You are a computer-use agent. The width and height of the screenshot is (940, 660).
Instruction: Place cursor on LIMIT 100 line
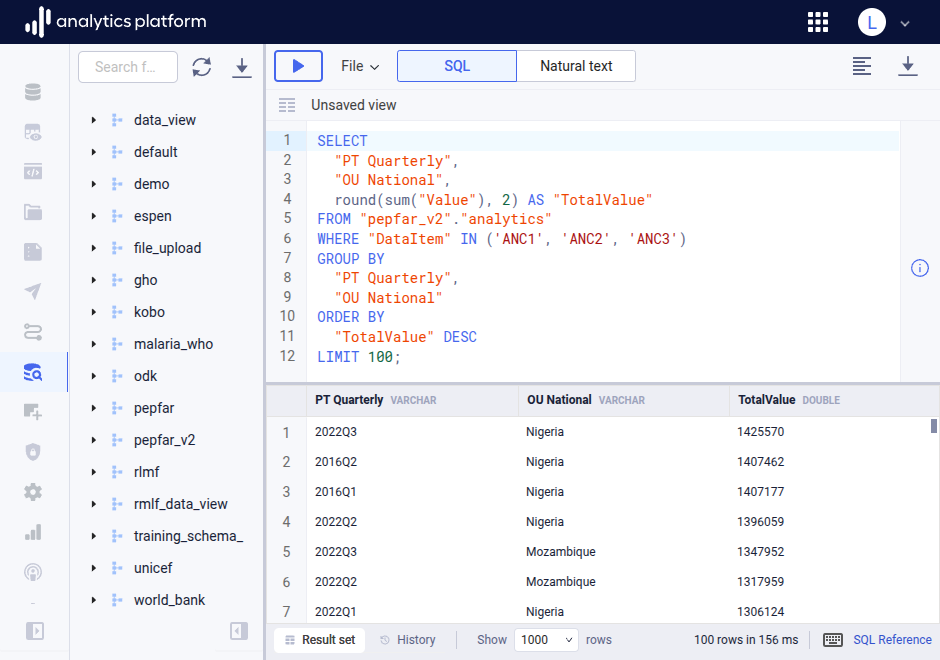click(x=358, y=357)
